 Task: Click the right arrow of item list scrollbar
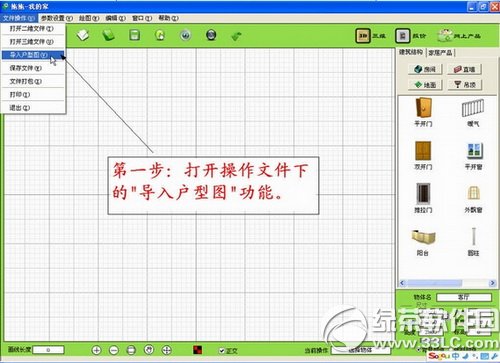coord(492,283)
